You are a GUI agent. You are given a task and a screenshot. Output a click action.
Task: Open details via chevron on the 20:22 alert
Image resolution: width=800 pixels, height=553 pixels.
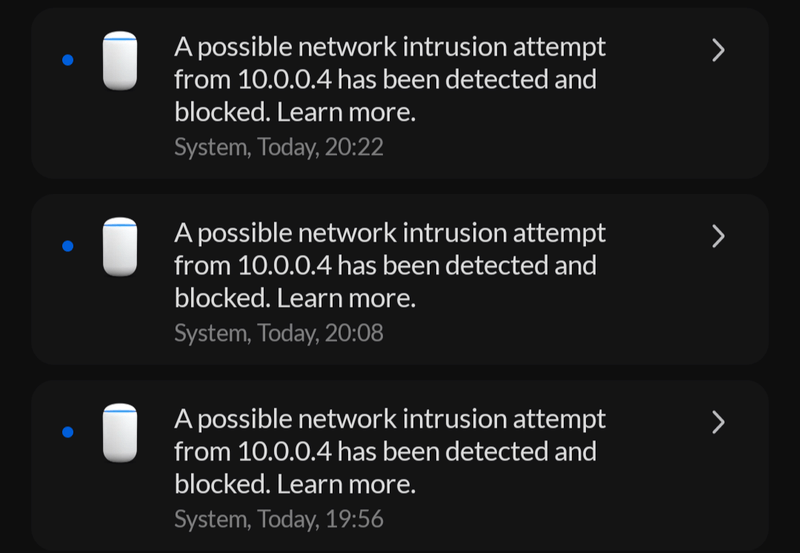pos(718,51)
